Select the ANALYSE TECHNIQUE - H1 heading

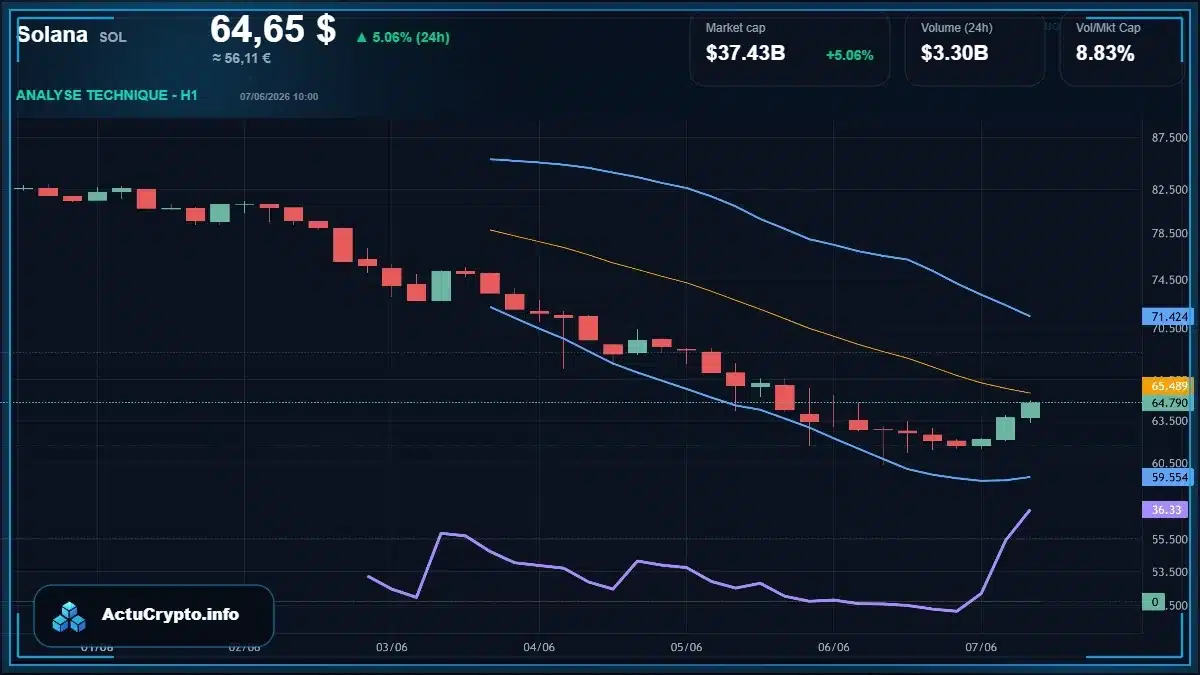(107, 95)
